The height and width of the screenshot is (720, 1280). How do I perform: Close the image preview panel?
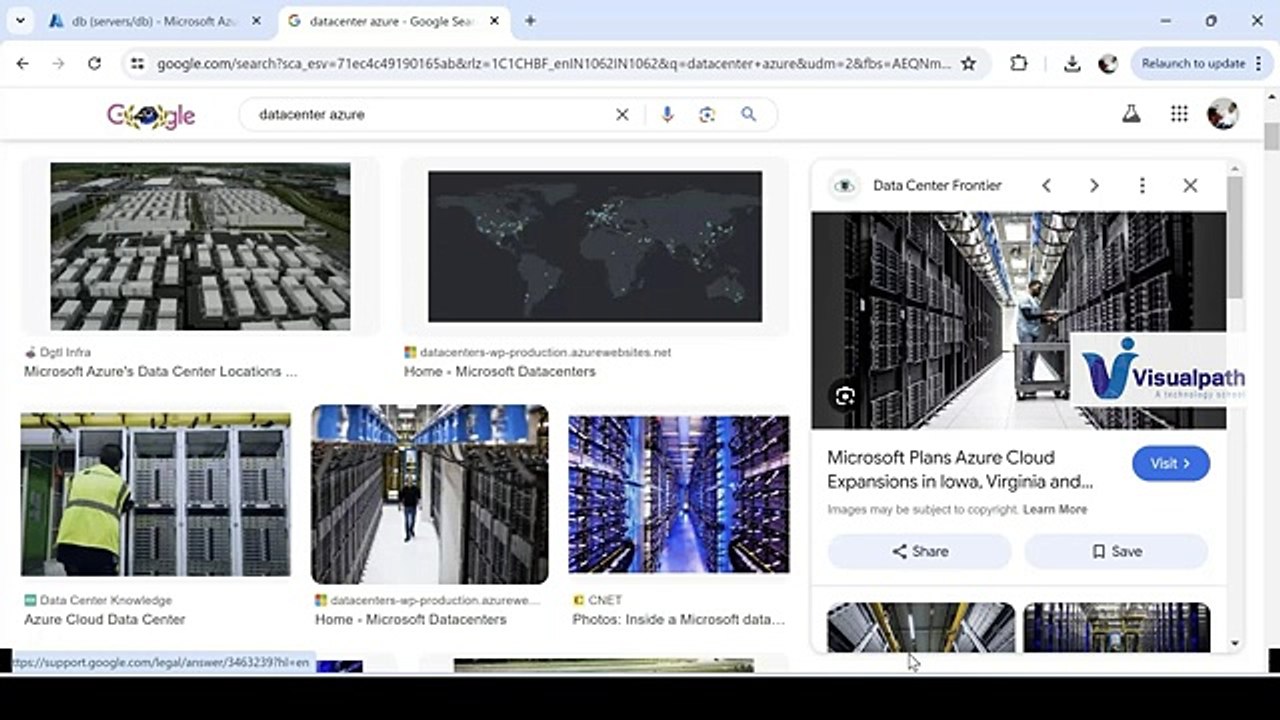pyautogui.click(x=1190, y=185)
